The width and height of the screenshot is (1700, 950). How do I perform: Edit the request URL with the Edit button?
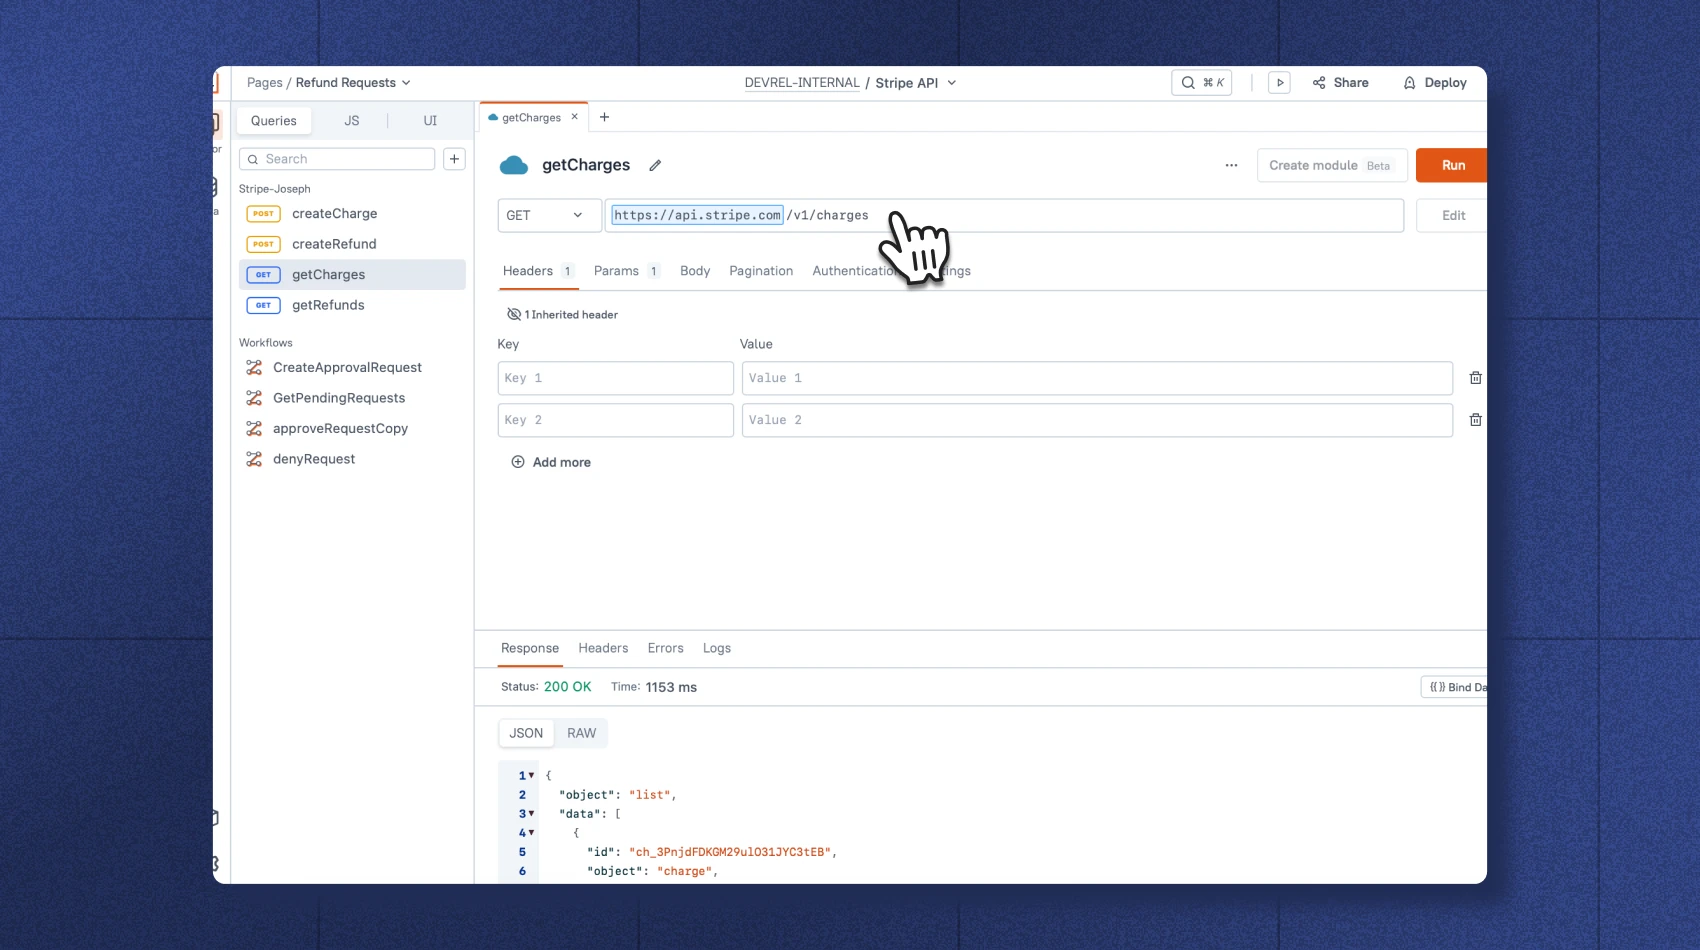click(x=1452, y=215)
